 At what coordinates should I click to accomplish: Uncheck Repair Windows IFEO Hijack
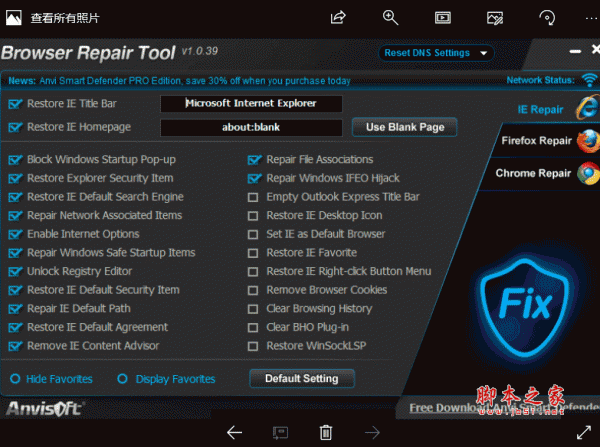(254, 178)
